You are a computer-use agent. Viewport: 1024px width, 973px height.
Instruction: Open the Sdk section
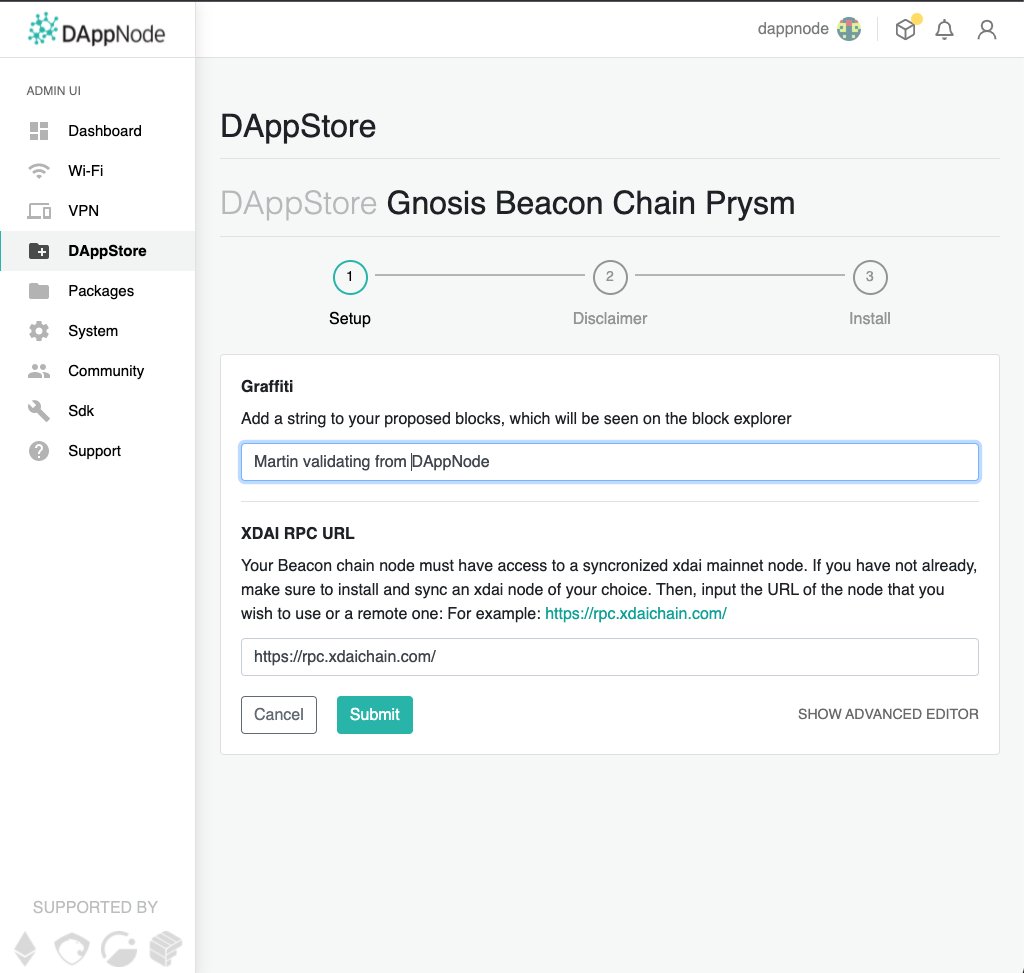pyautogui.click(x=97, y=411)
